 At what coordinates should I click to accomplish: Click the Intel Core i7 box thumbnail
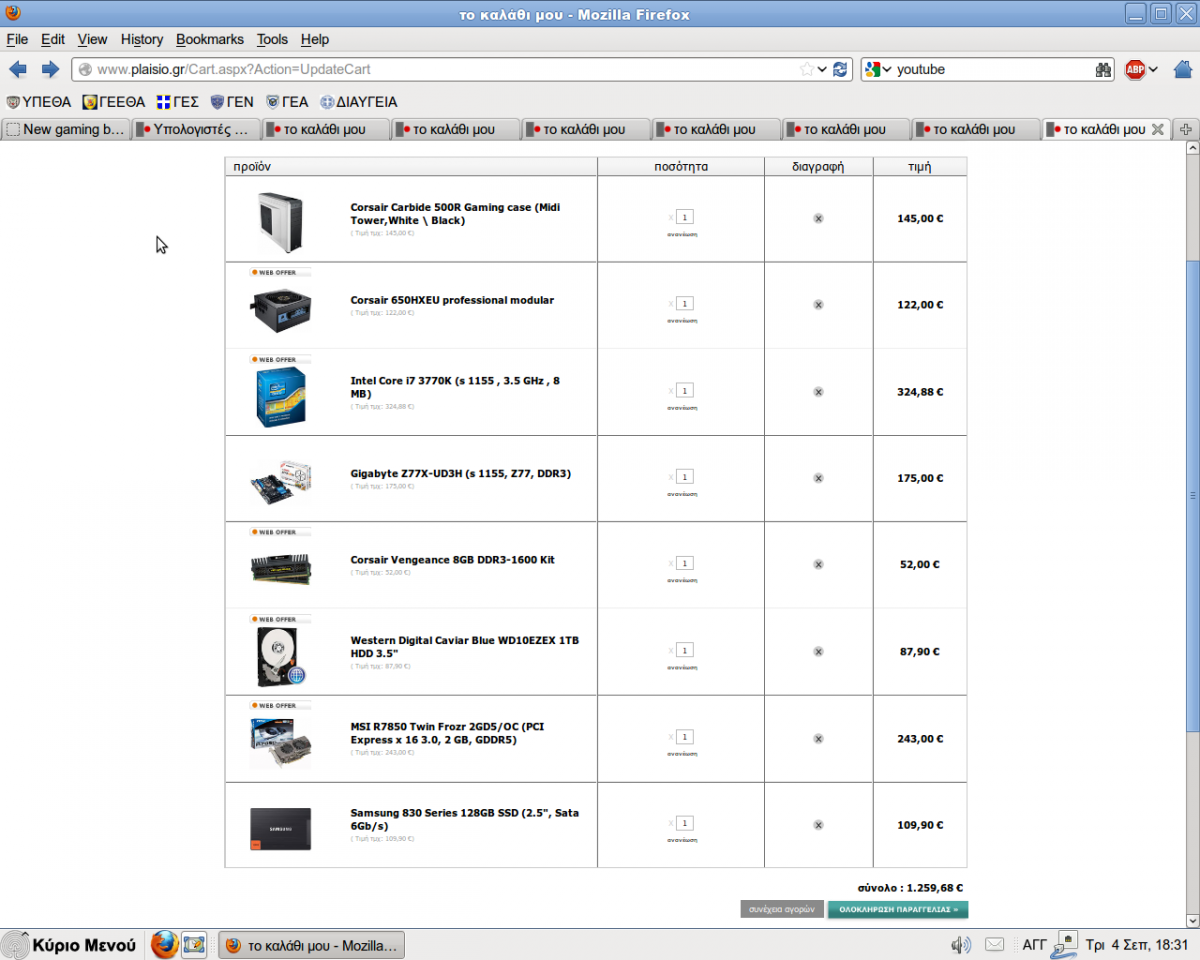click(x=280, y=397)
